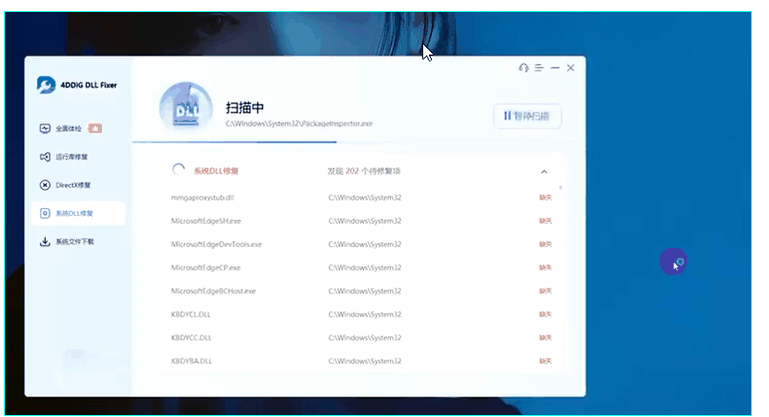Click the 4DDiG DLL Fixer title text
Viewport: 769px width, 417px height.
point(89,85)
